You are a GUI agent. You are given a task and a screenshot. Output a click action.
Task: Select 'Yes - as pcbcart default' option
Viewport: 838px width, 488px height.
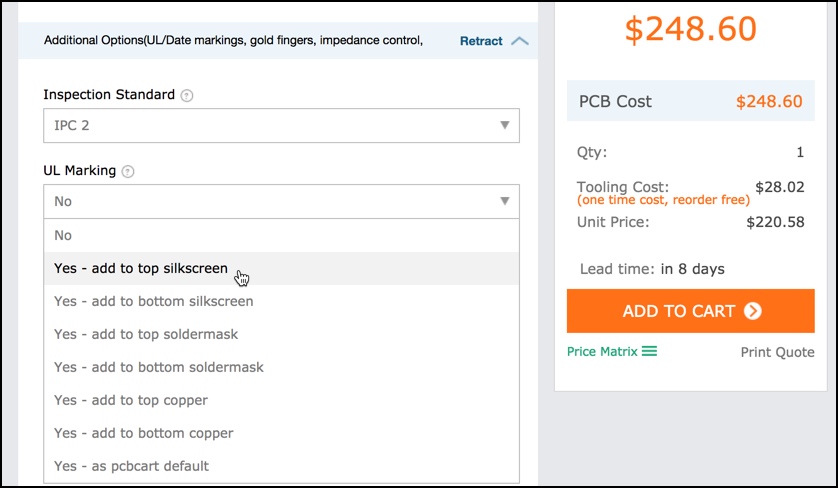[131, 466]
